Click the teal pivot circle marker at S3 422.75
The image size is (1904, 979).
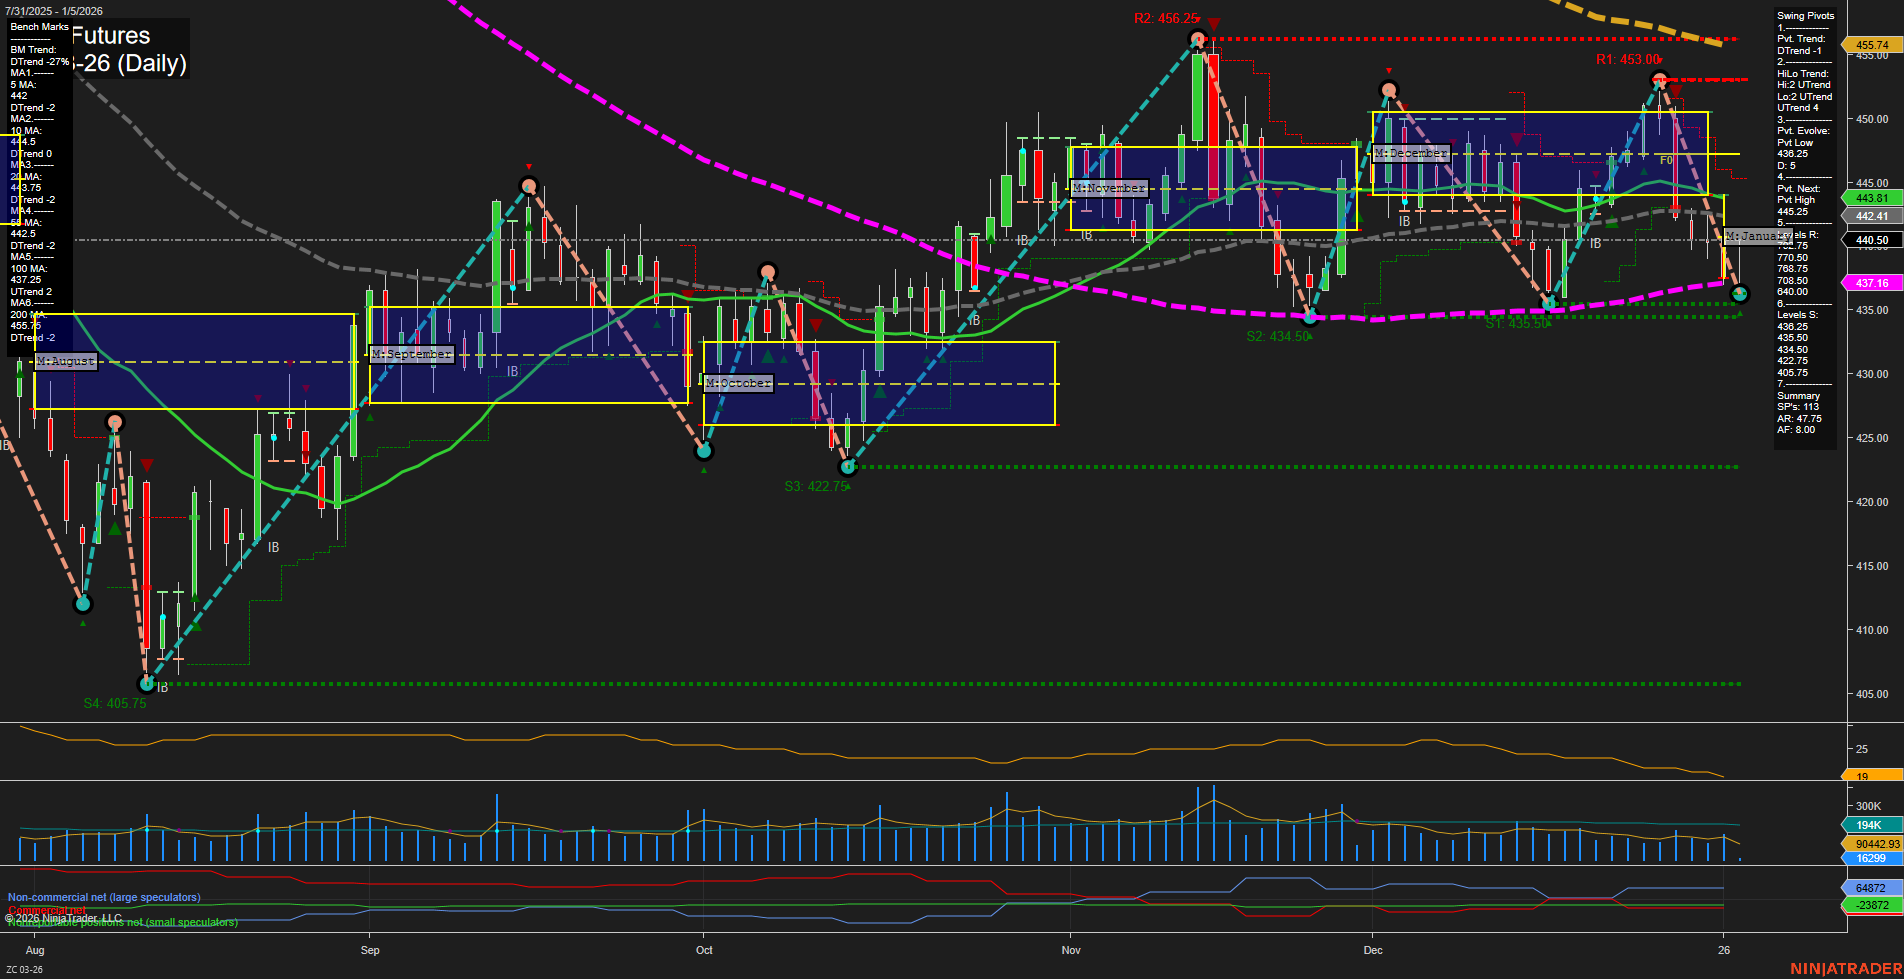[846, 466]
